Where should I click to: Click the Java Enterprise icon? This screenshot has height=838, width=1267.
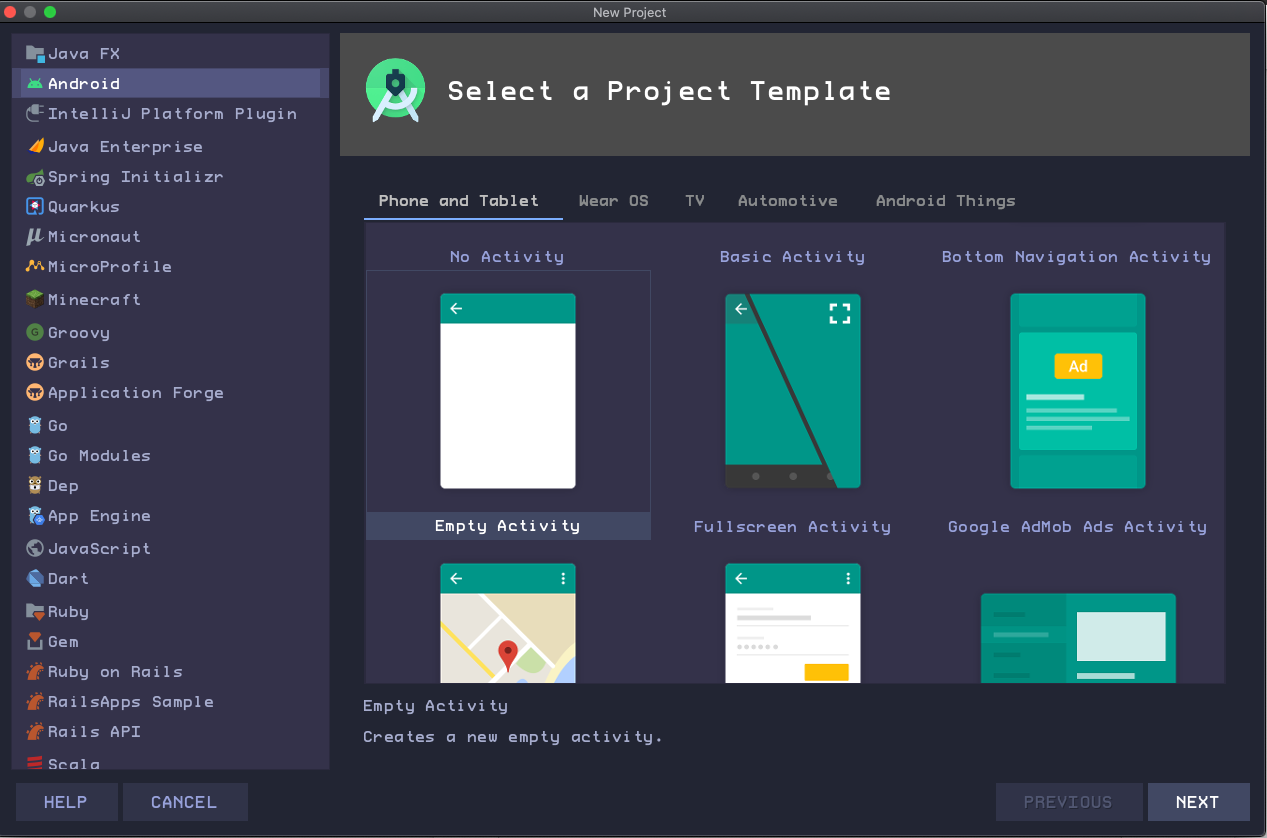tap(35, 146)
